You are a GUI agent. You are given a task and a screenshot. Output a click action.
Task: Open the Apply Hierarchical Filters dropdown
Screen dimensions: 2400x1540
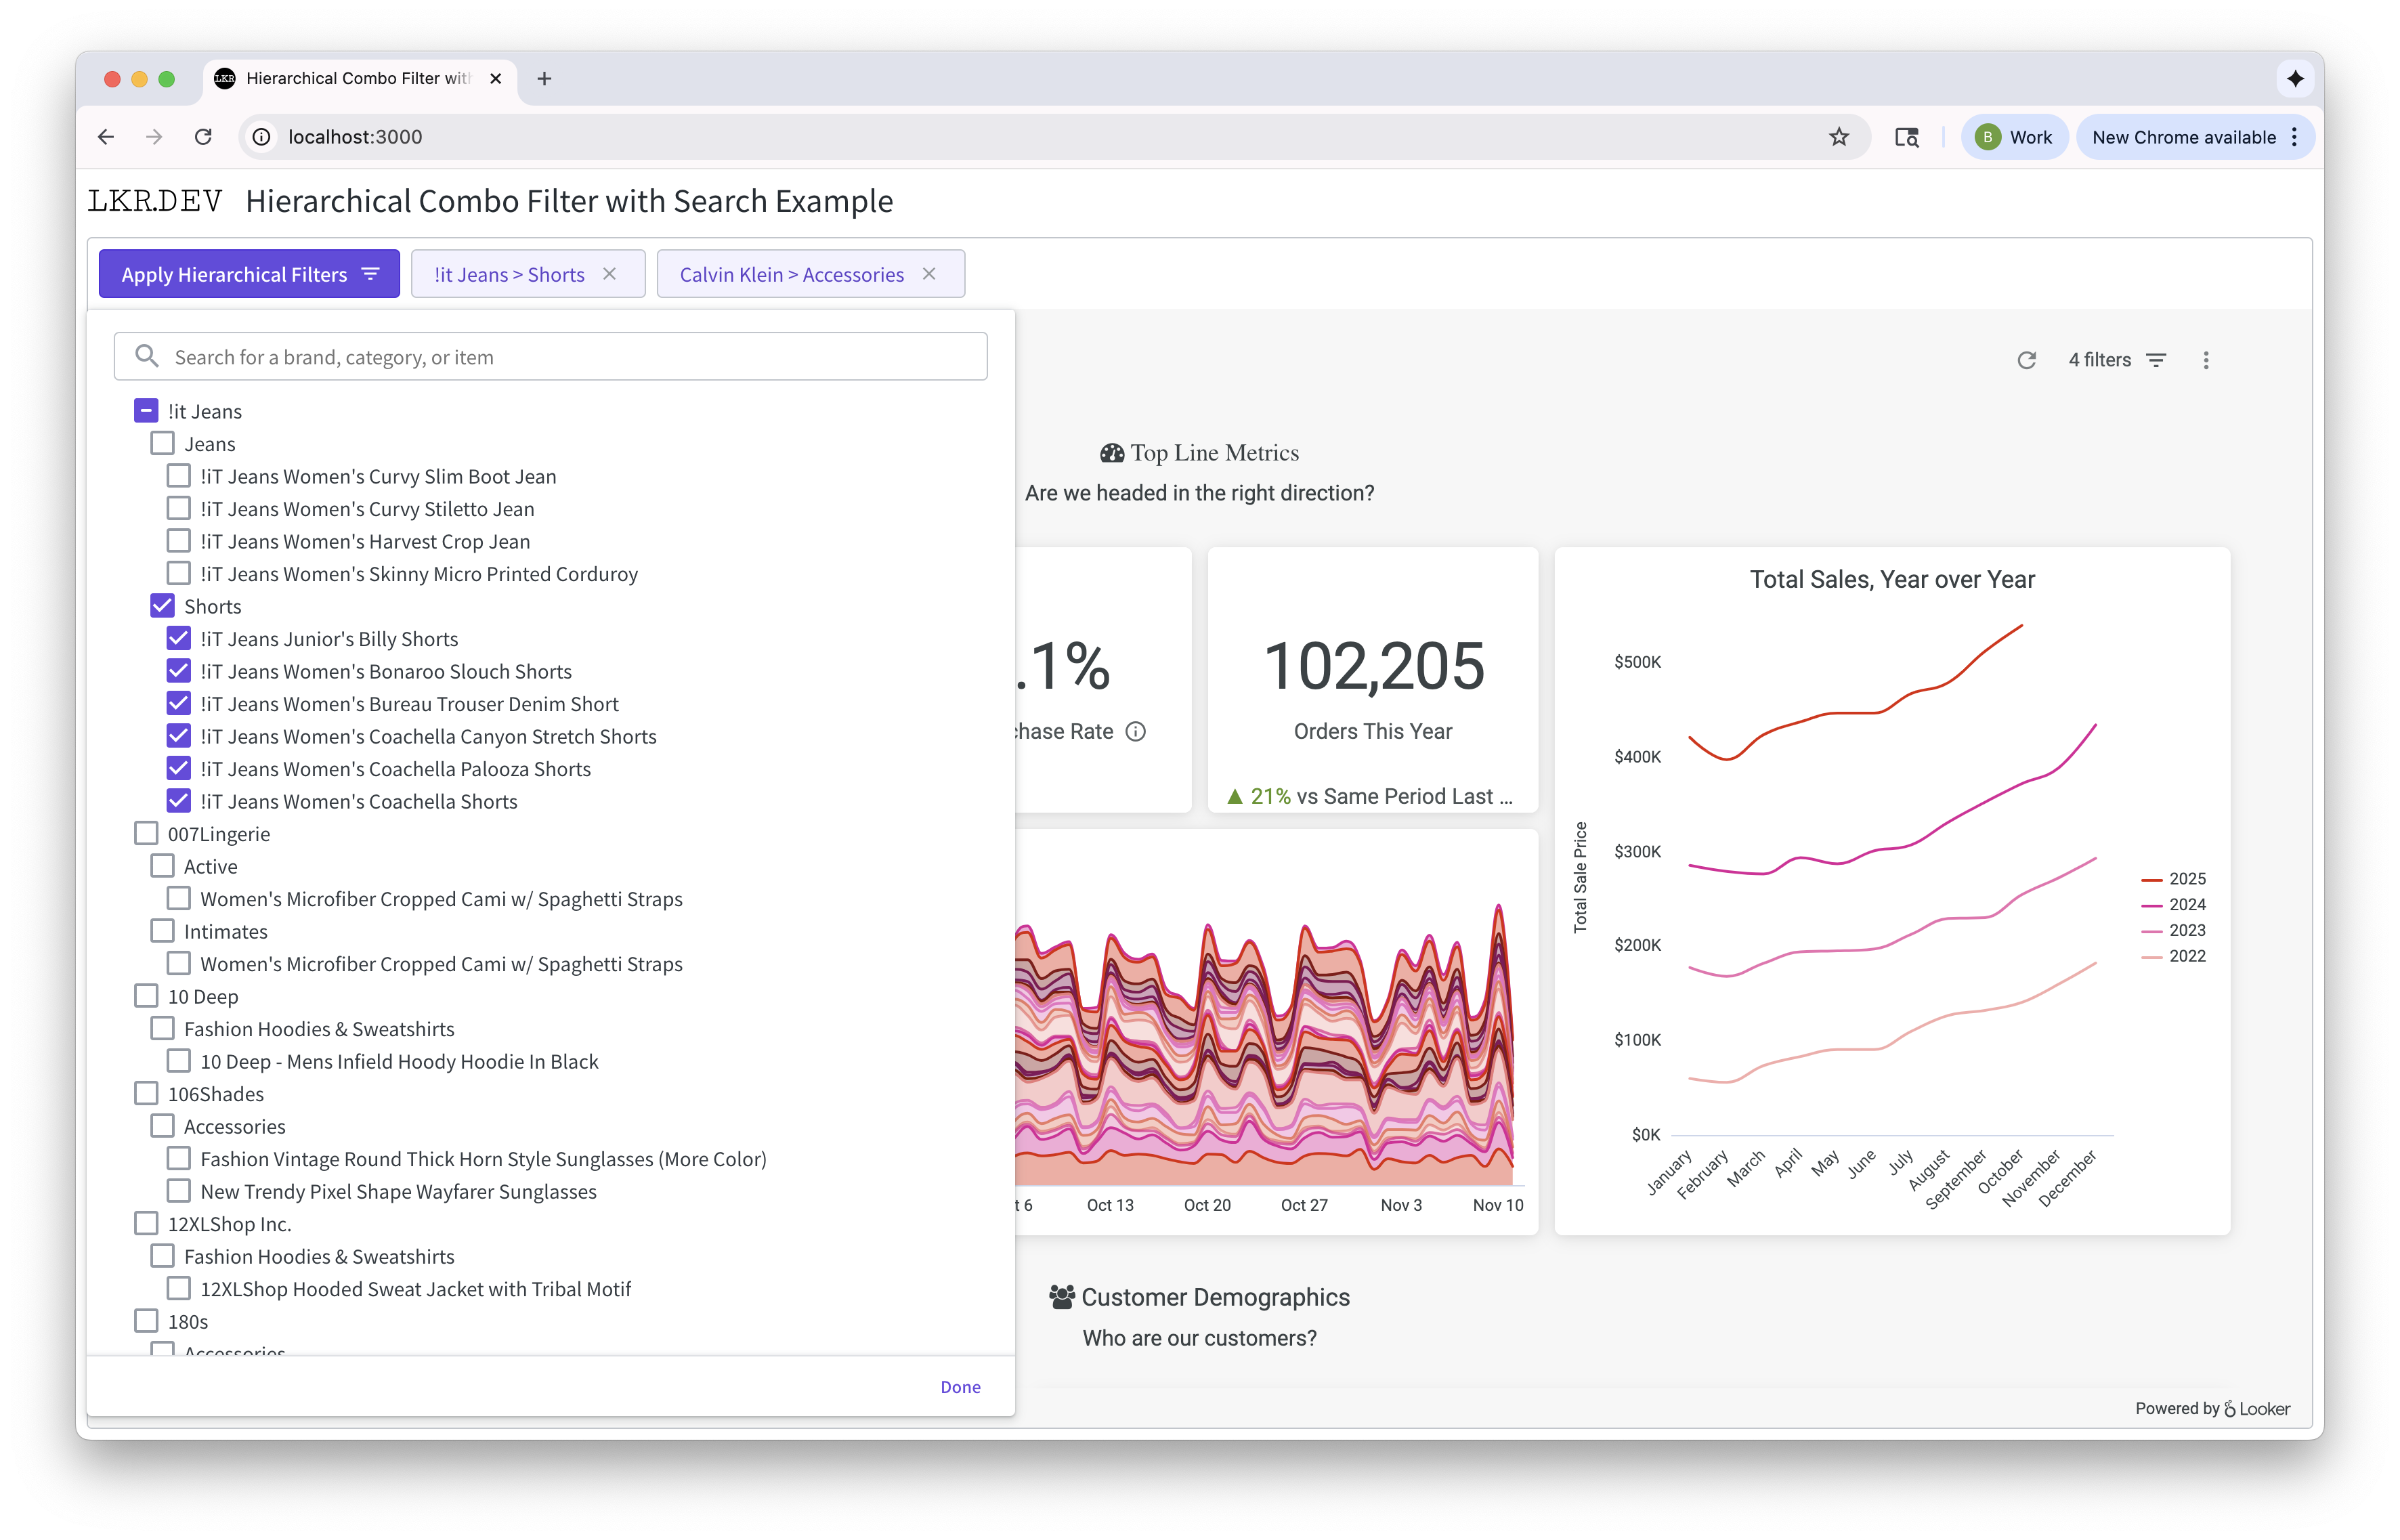click(249, 274)
